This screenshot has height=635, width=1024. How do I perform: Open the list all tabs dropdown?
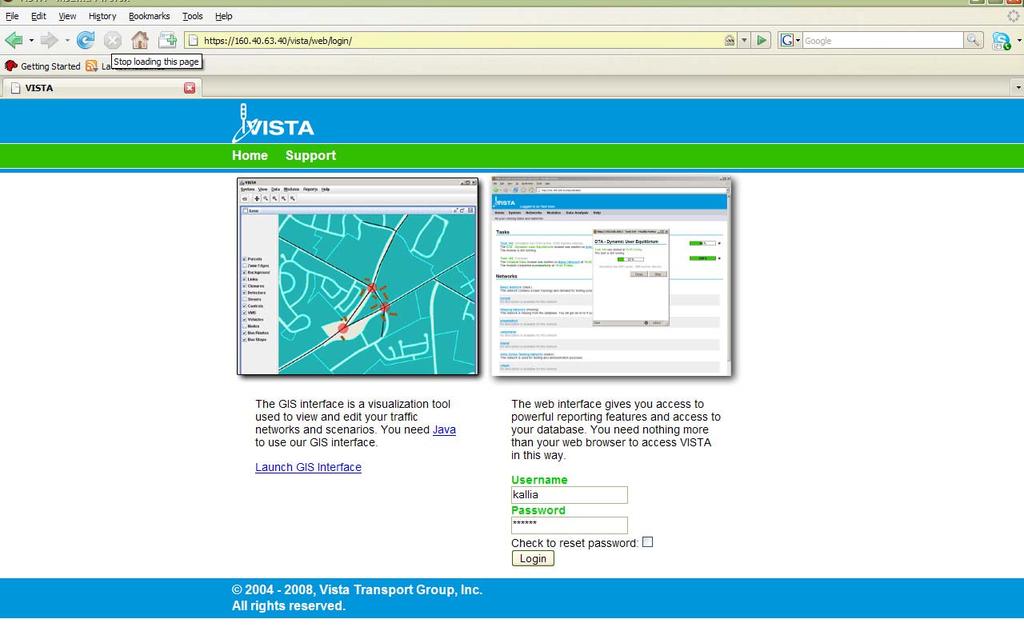click(x=1017, y=88)
